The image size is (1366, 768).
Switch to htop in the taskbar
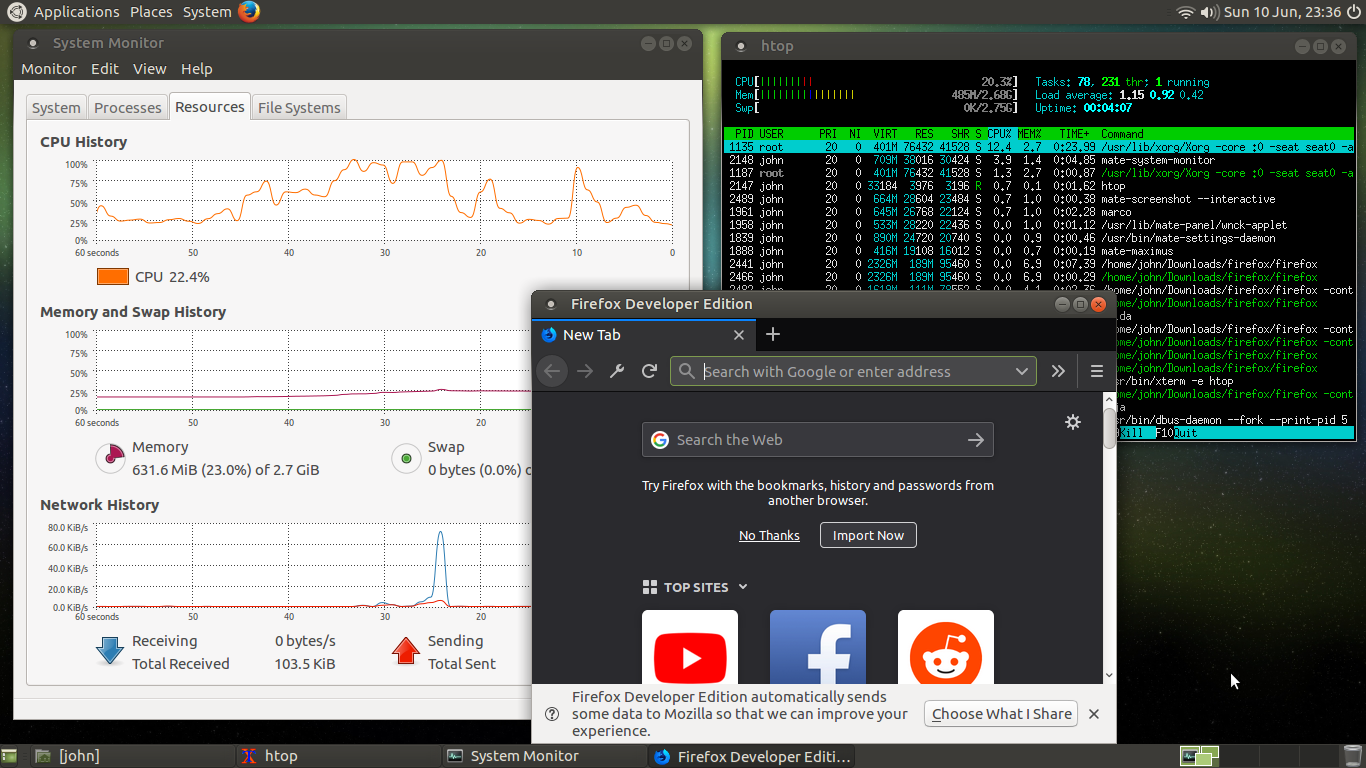coord(337,756)
